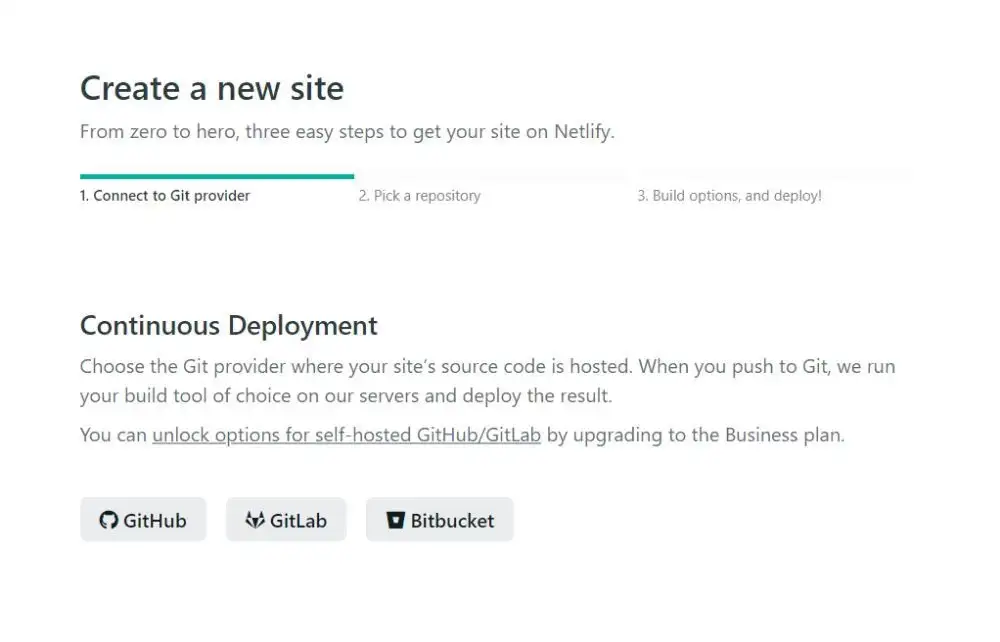Click the Create a new site heading
The image size is (1000, 642).
(211, 88)
